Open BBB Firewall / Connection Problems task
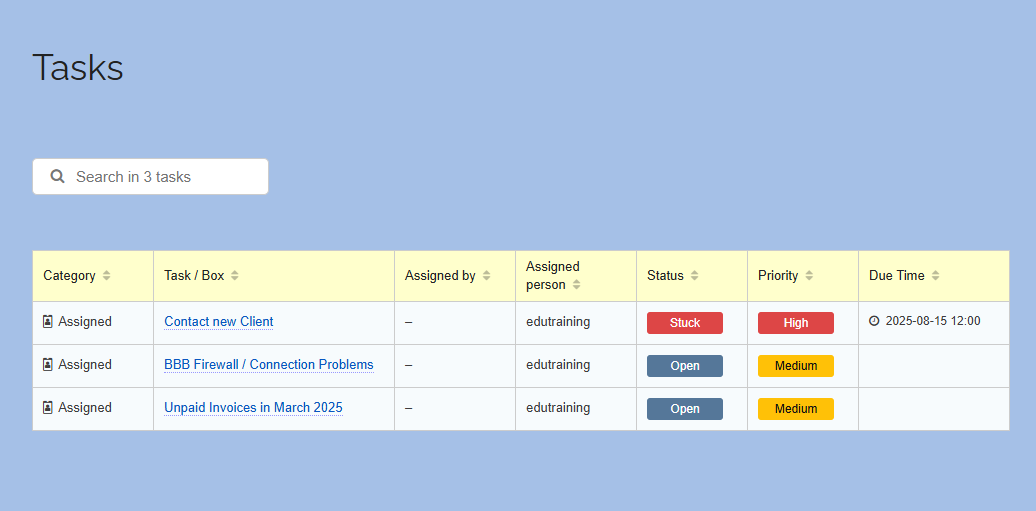 click(x=268, y=365)
